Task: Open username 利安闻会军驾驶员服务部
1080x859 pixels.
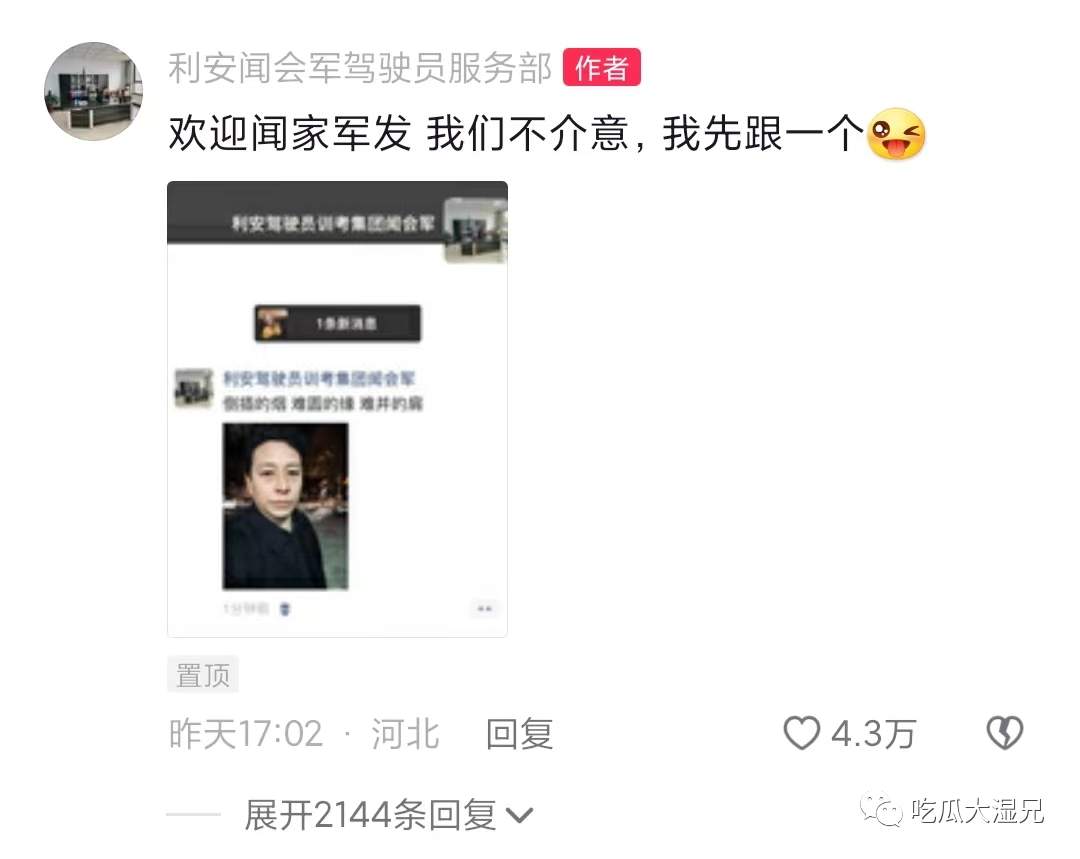Action: (x=360, y=68)
